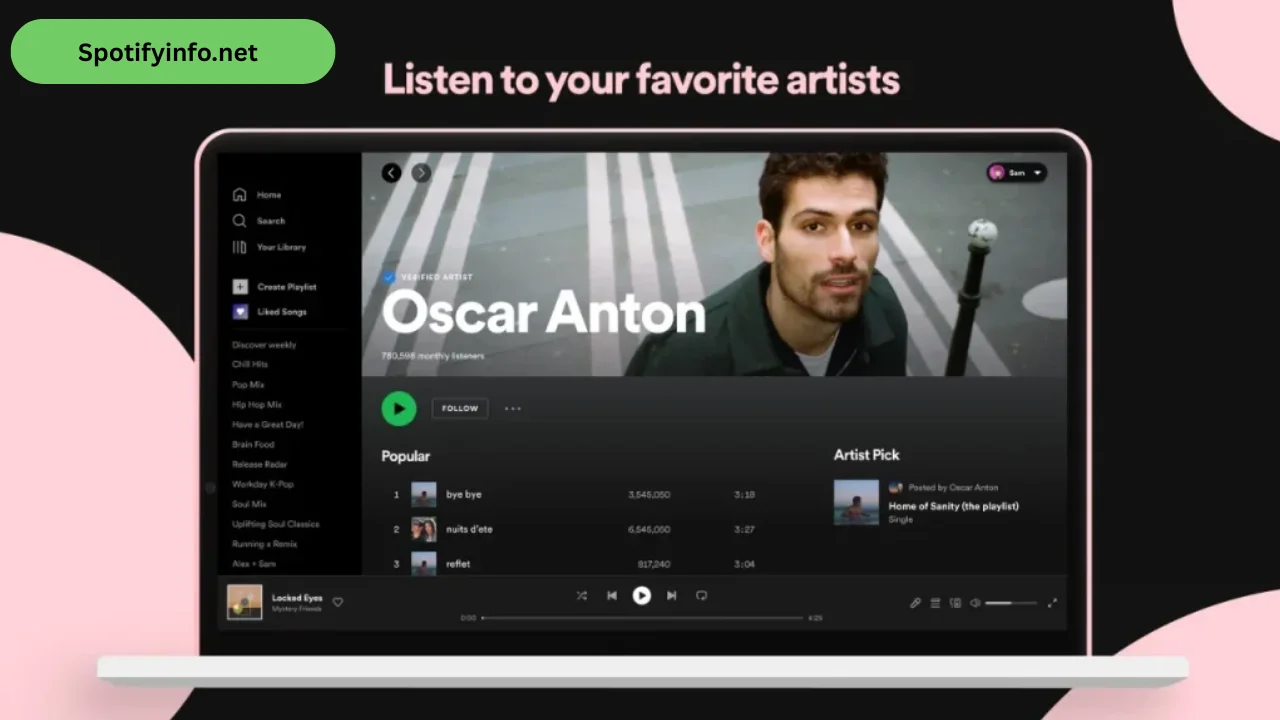Go back with the left arrow button
Viewport: 1280px width, 720px height.
coord(392,173)
